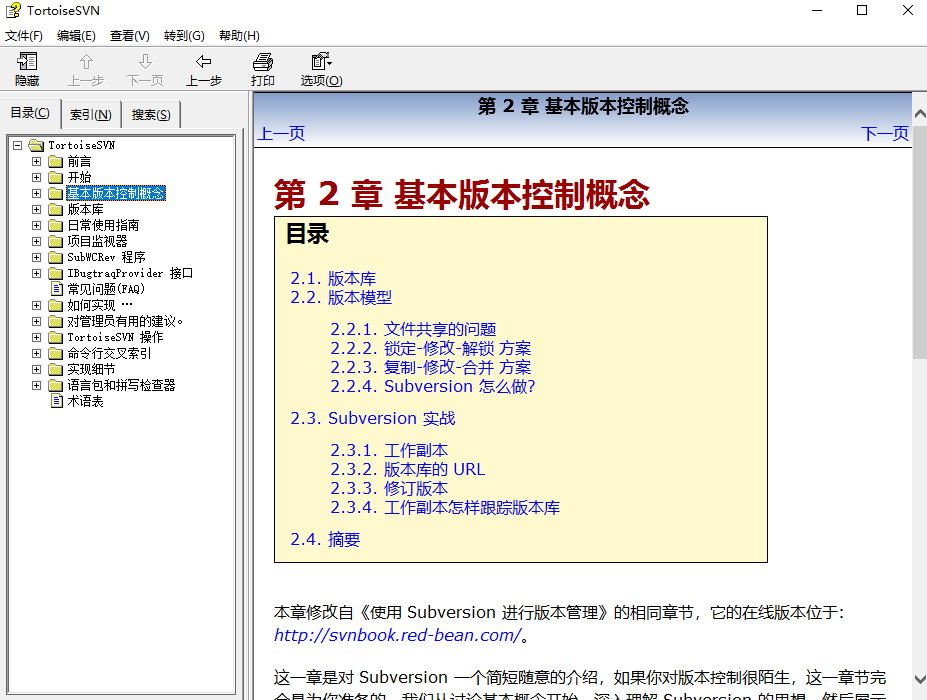Click the 版本库 folder icon in tree
Viewport: 927px width, 700px height.
[56, 209]
